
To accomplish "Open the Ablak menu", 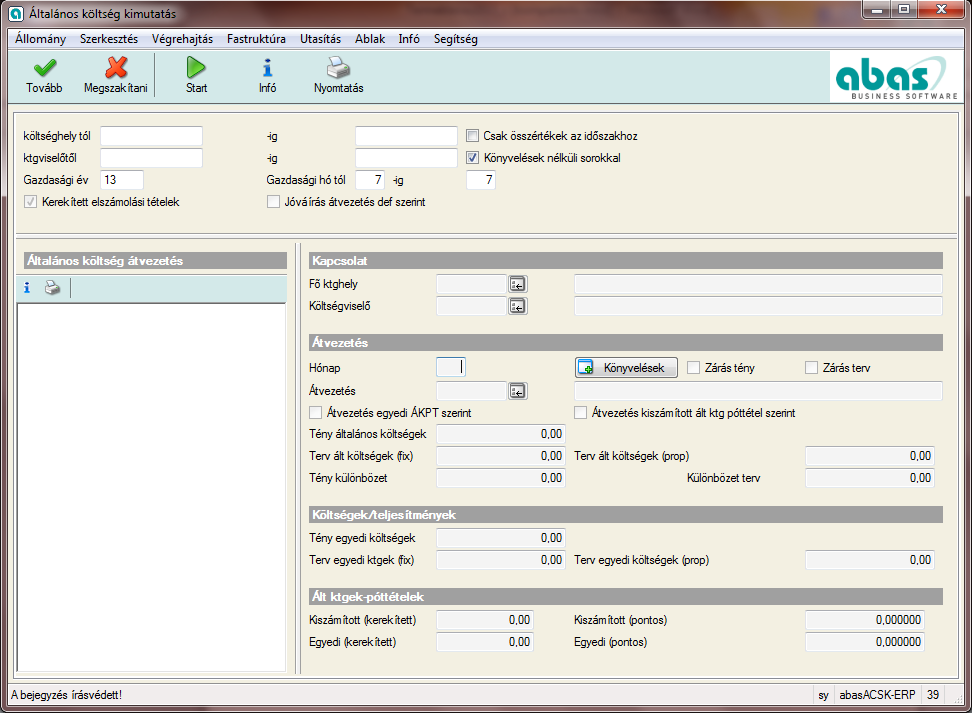I will point(370,39).
